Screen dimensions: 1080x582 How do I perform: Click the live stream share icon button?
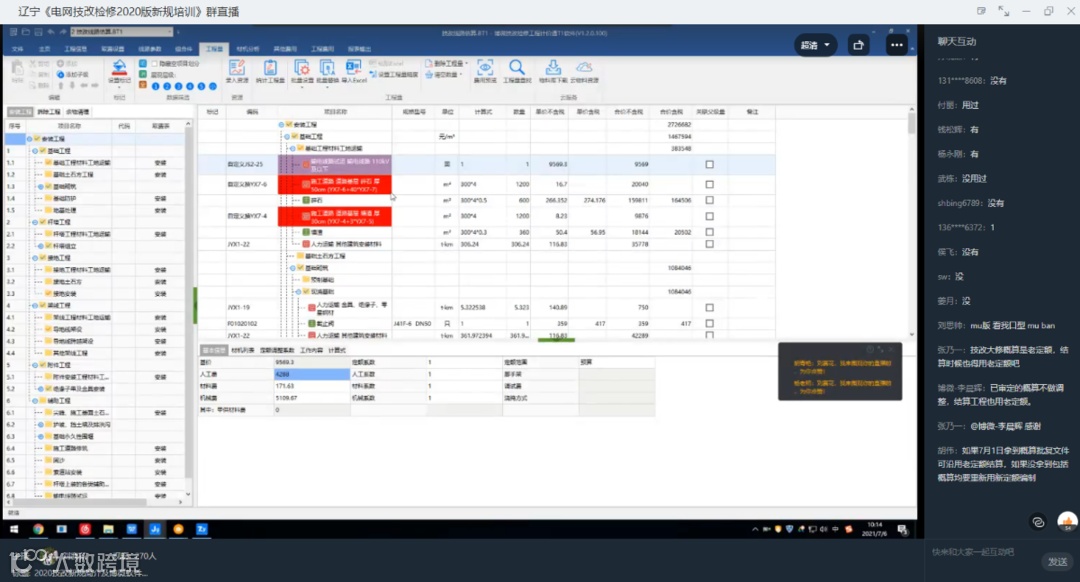point(858,45)
